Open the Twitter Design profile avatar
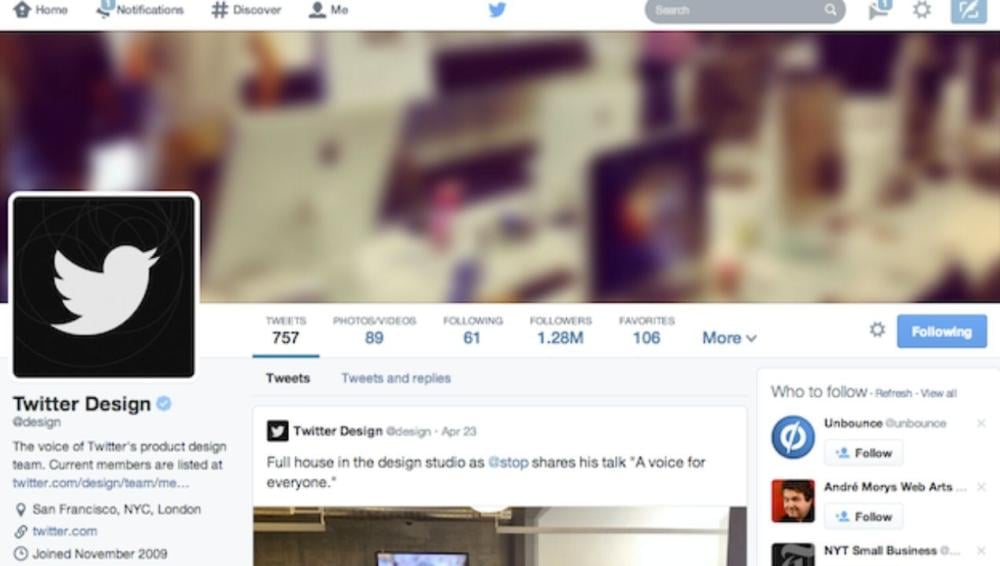Viewport: 1000px width, 566px height. 104,287
